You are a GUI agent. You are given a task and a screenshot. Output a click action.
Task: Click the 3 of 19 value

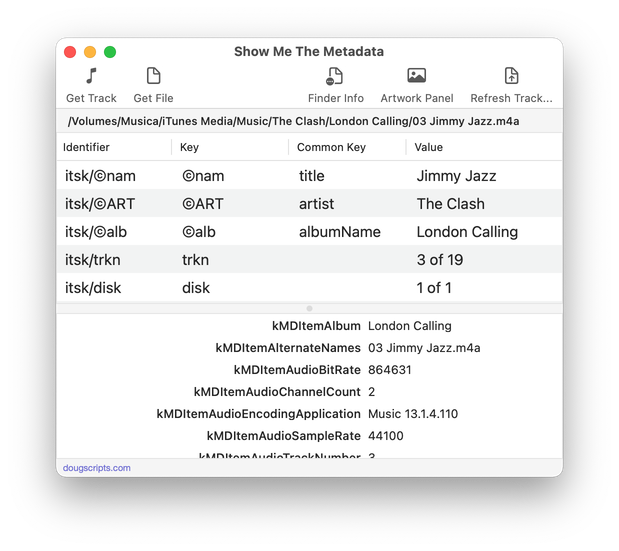click(x=440, y=260)
